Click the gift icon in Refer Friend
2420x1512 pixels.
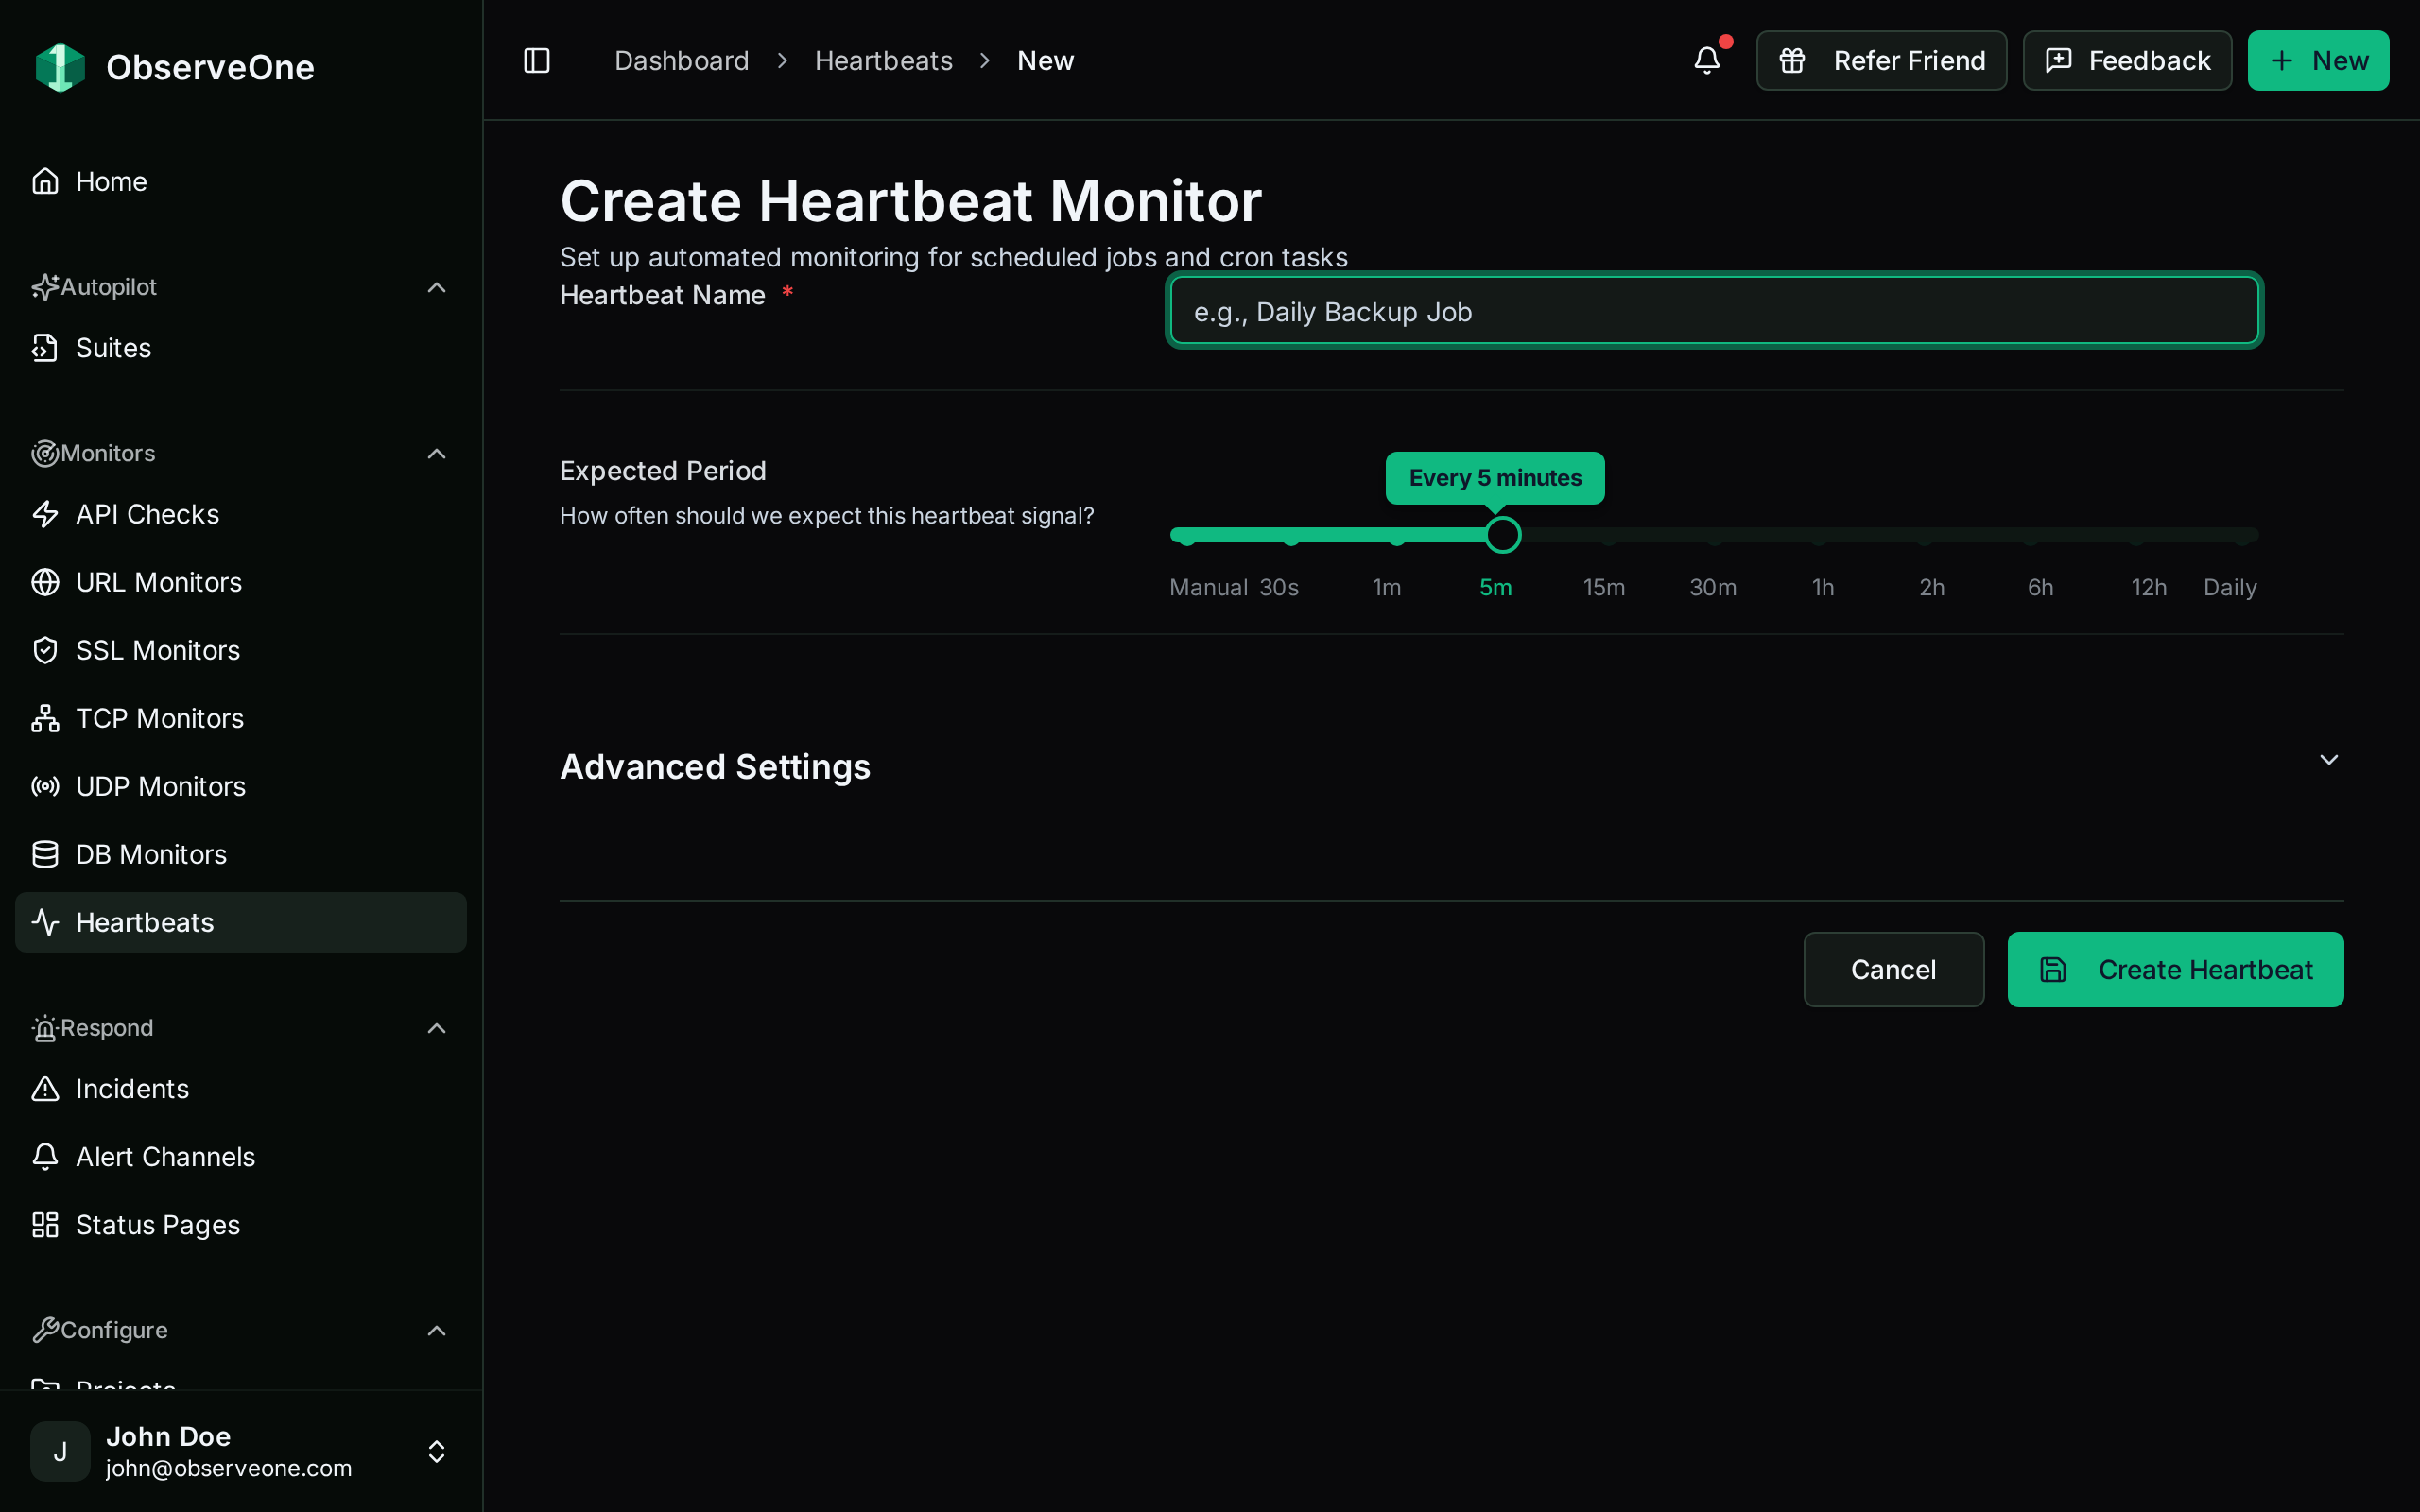pos(1792,61)
